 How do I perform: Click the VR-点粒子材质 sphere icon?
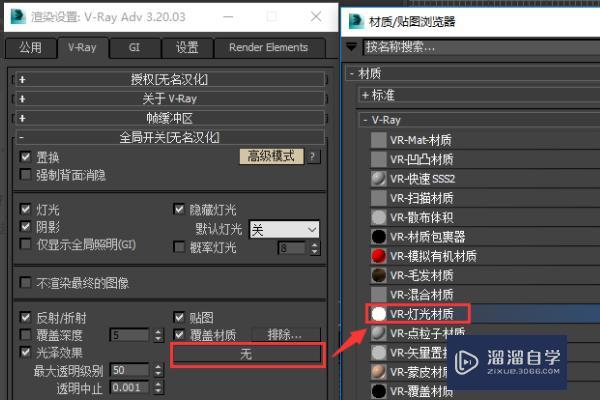378,333
